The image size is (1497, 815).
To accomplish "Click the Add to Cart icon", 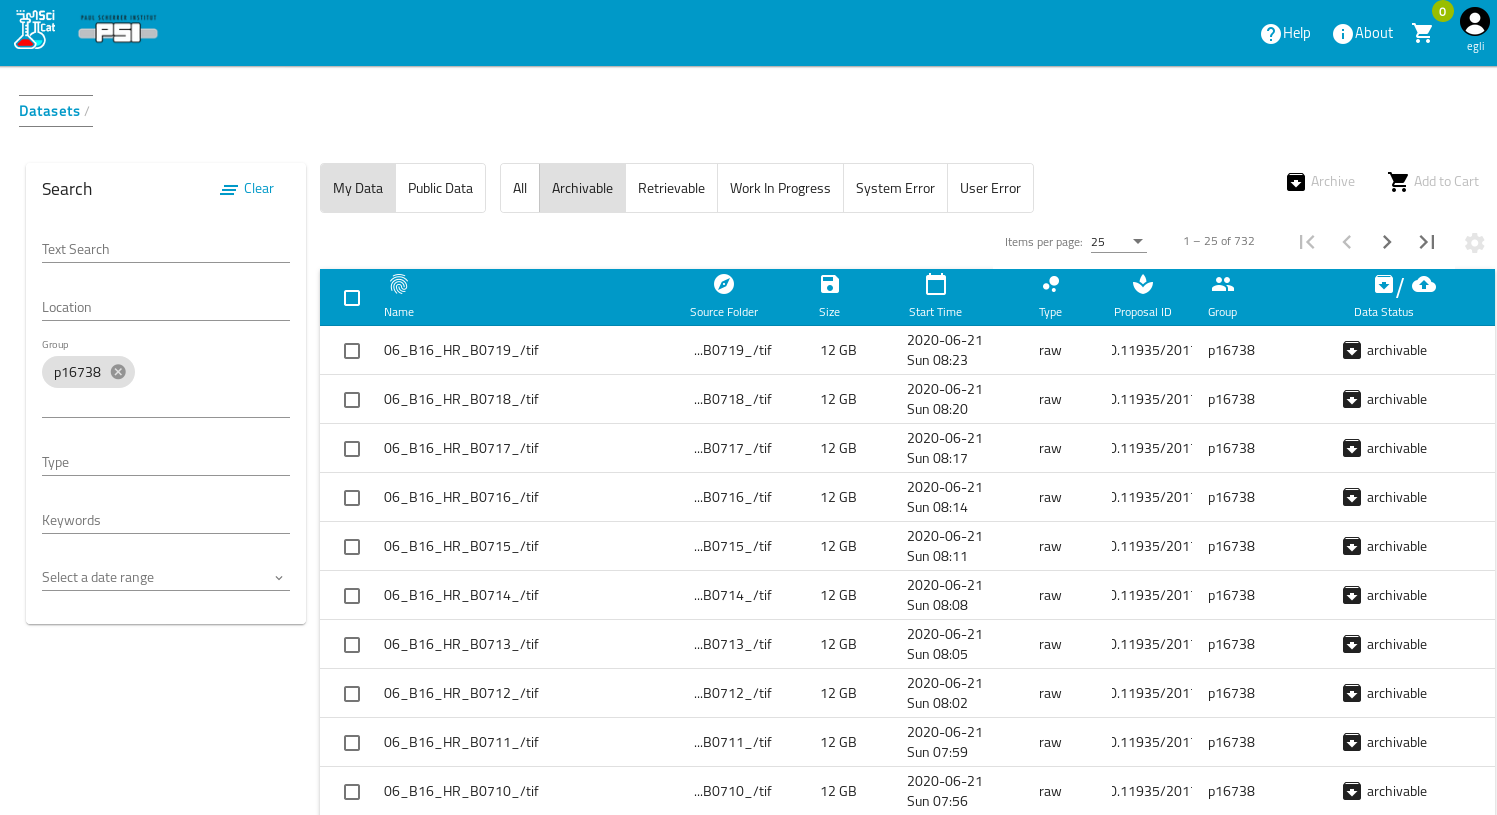I will tap(1398, 182).
